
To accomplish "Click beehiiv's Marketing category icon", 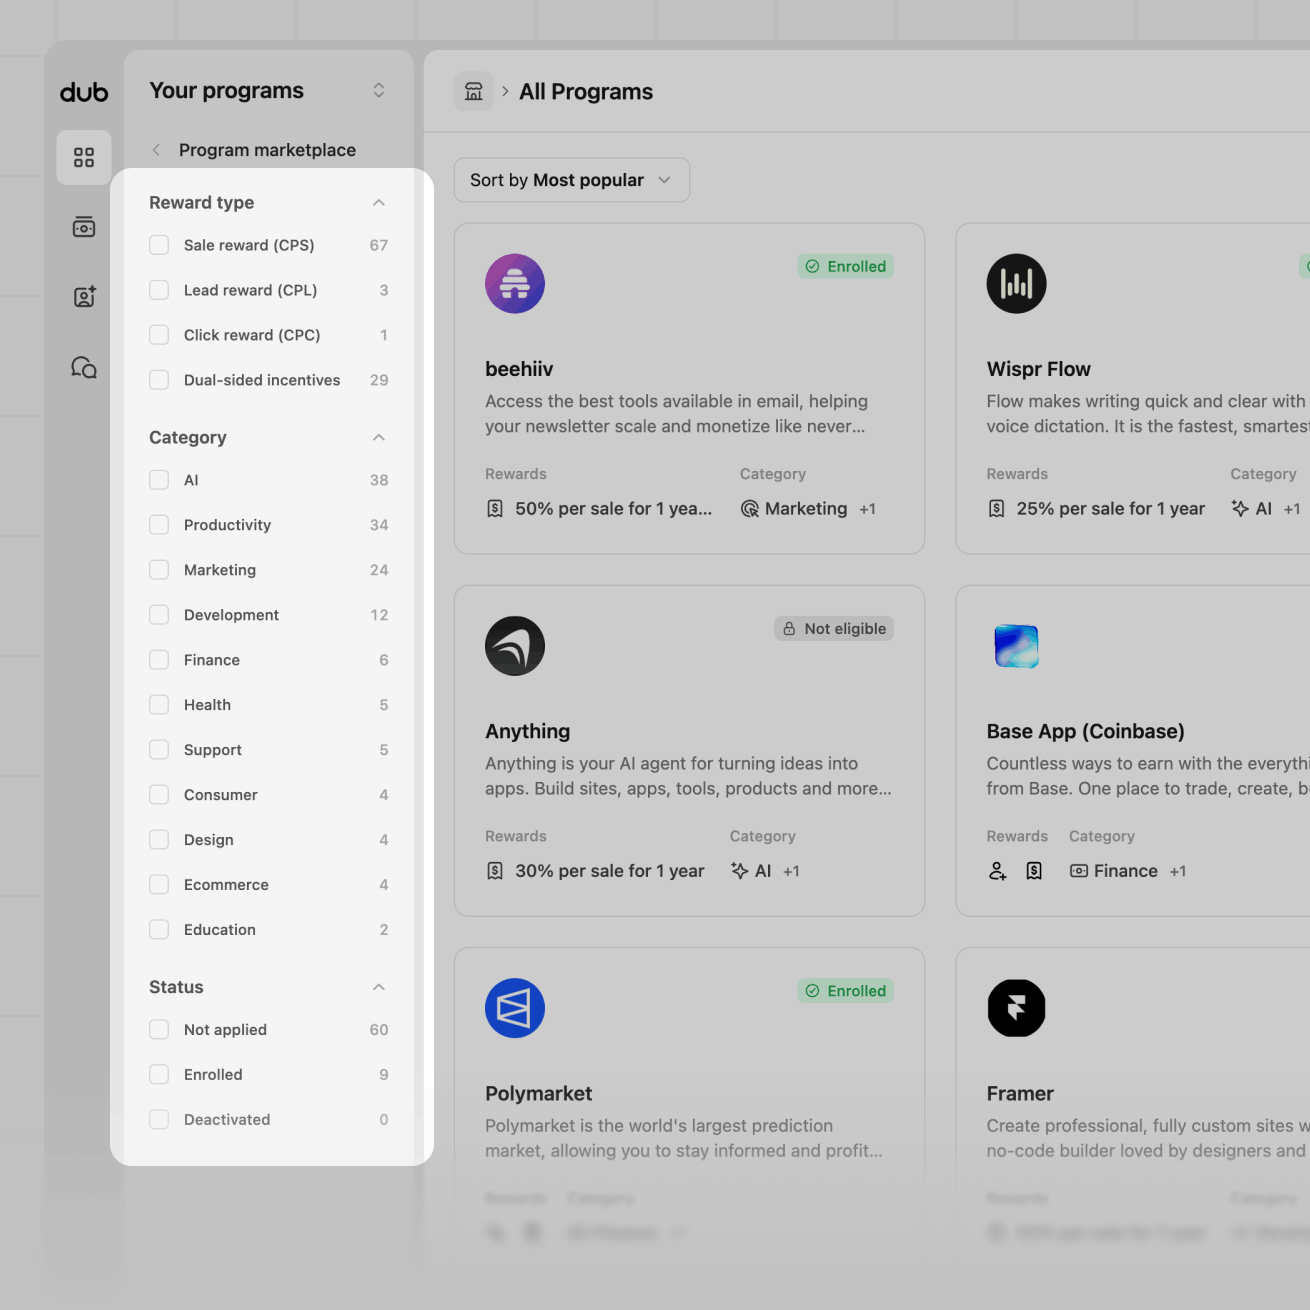I will (x=749, y=509).
